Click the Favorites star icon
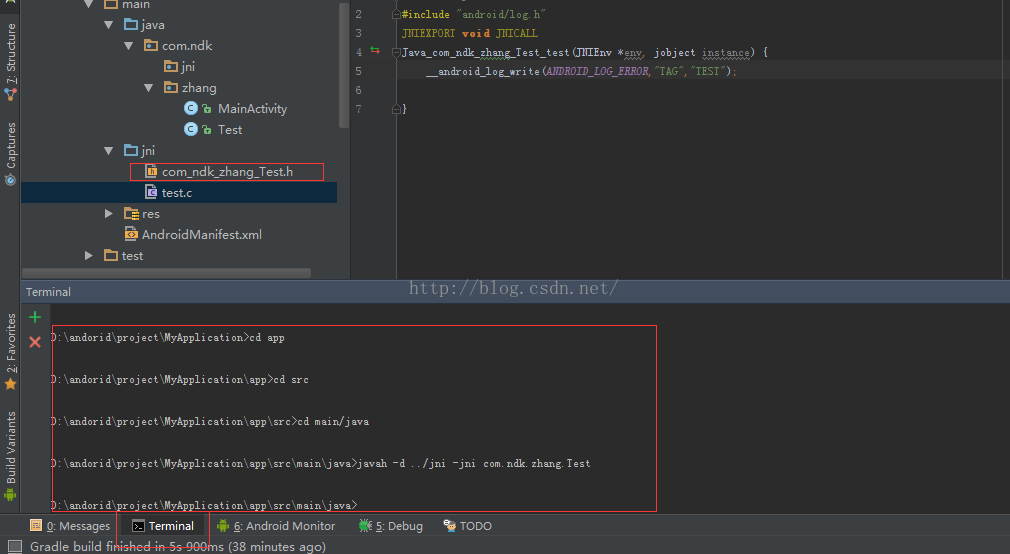 [10, 385]
